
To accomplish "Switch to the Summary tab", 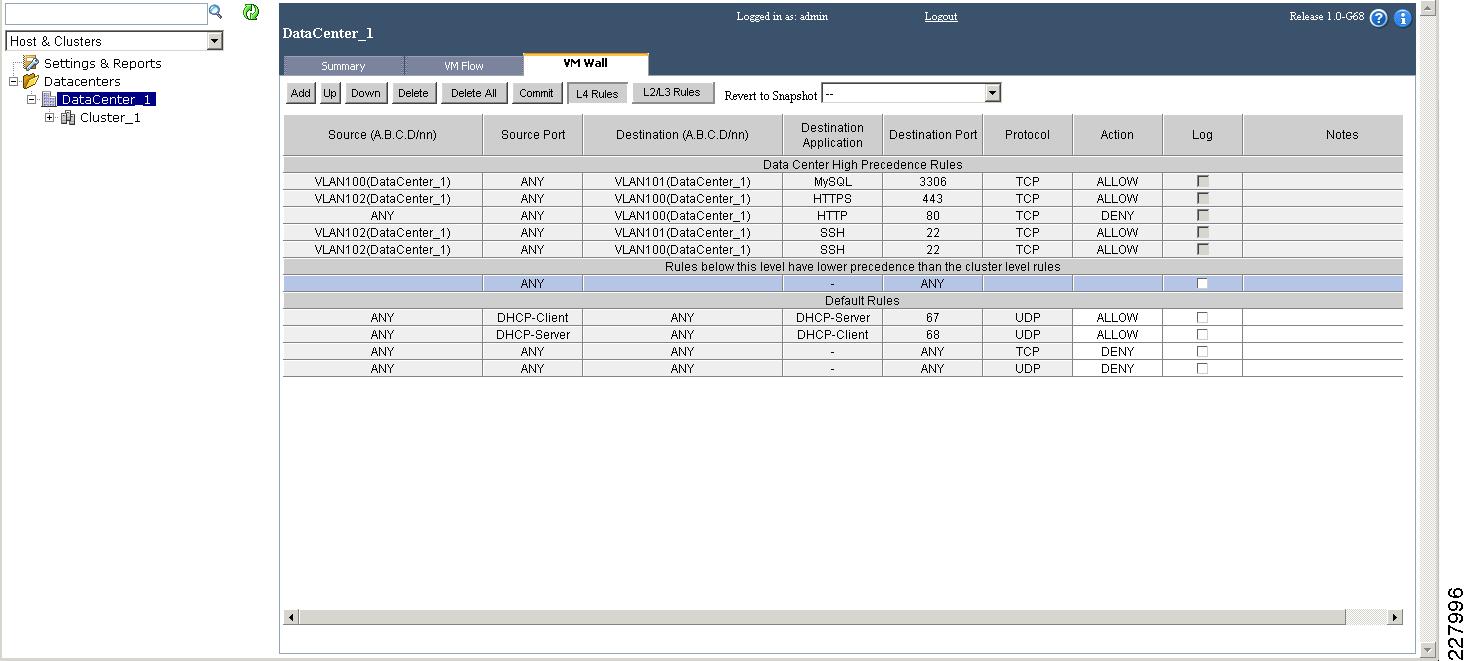I will pos(343,66).
